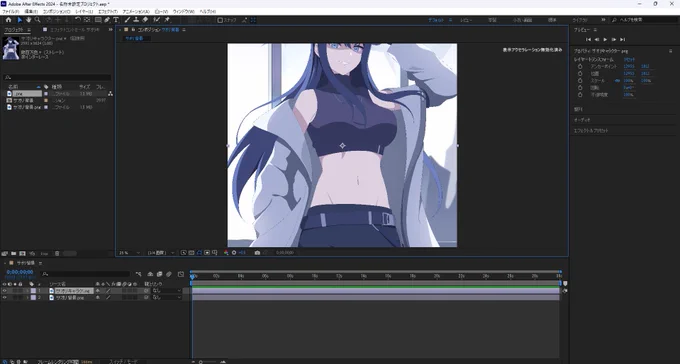Toggle frame blending for the composition in timeline
This screenshot has height=364, width=680.
[159, 274]
